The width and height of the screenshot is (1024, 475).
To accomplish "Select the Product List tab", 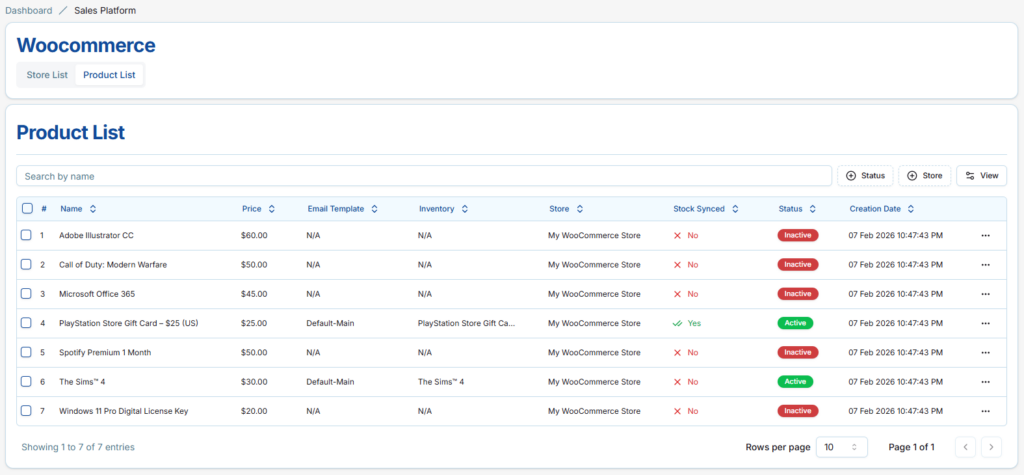I will 109,75.
